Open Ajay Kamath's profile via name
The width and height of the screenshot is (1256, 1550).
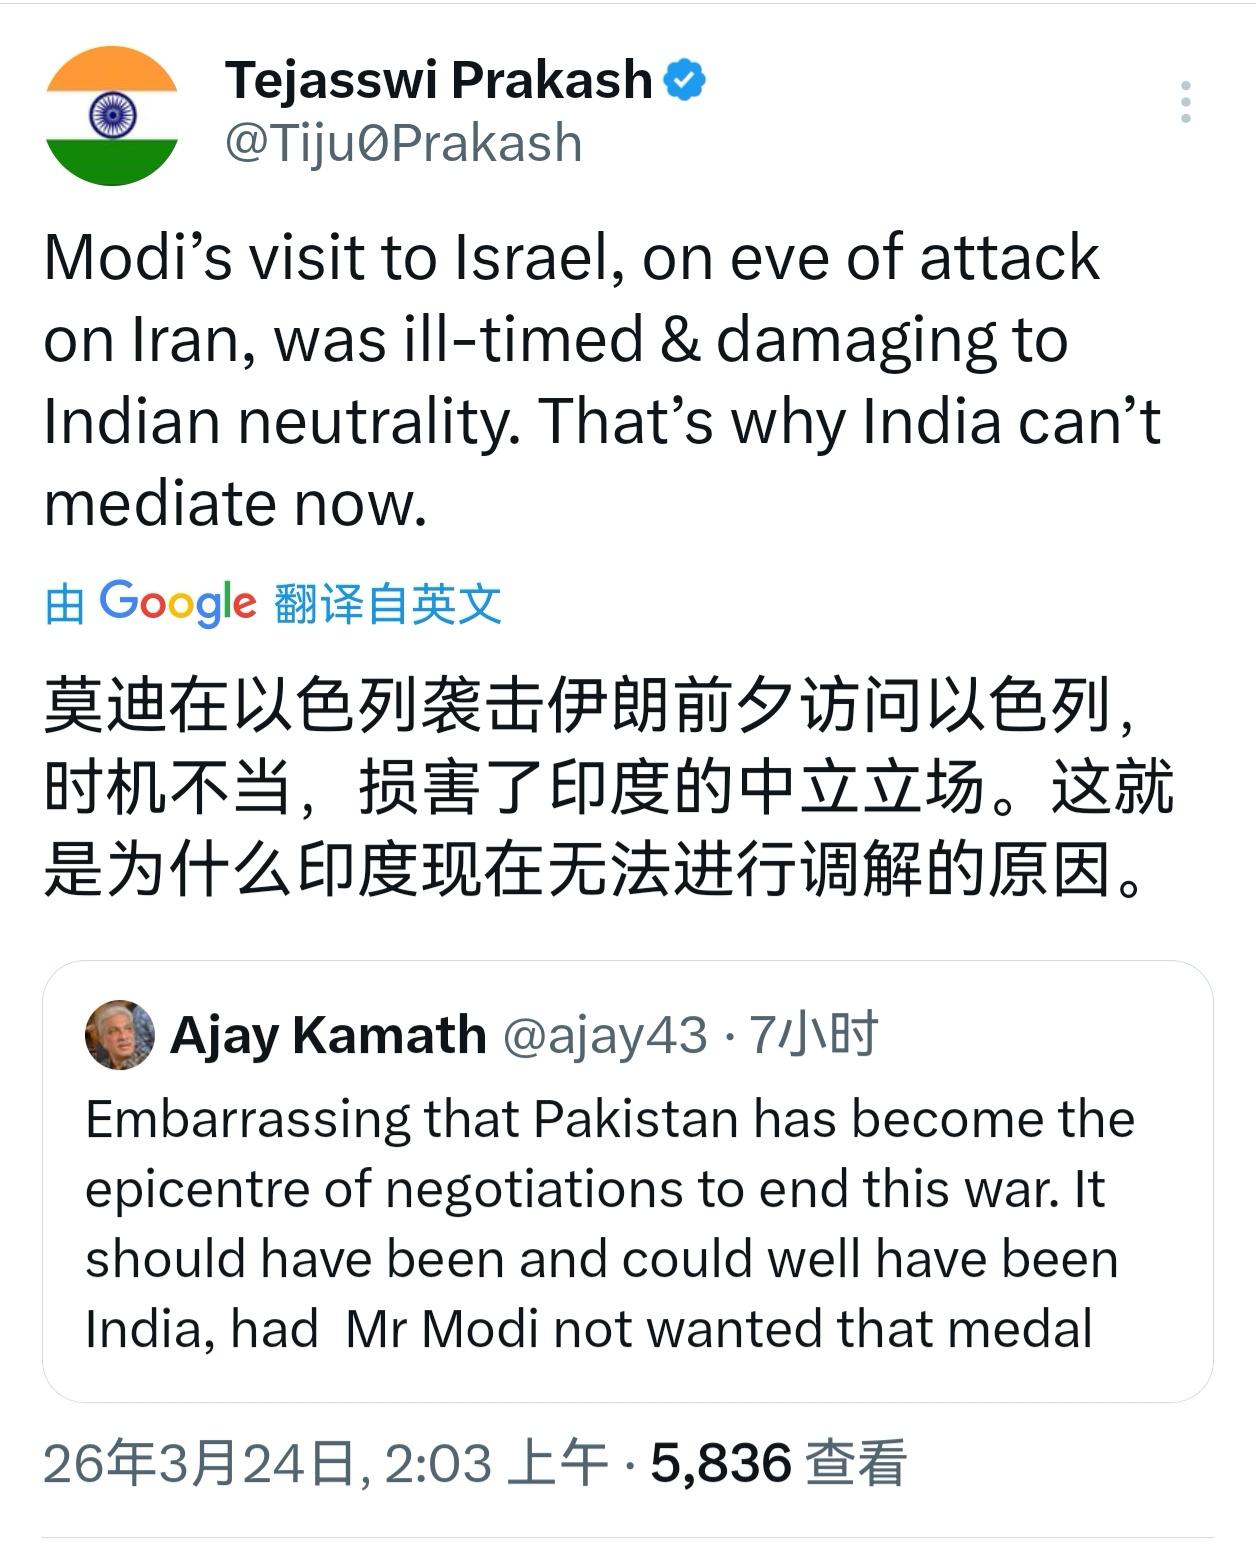point(328,1035)
